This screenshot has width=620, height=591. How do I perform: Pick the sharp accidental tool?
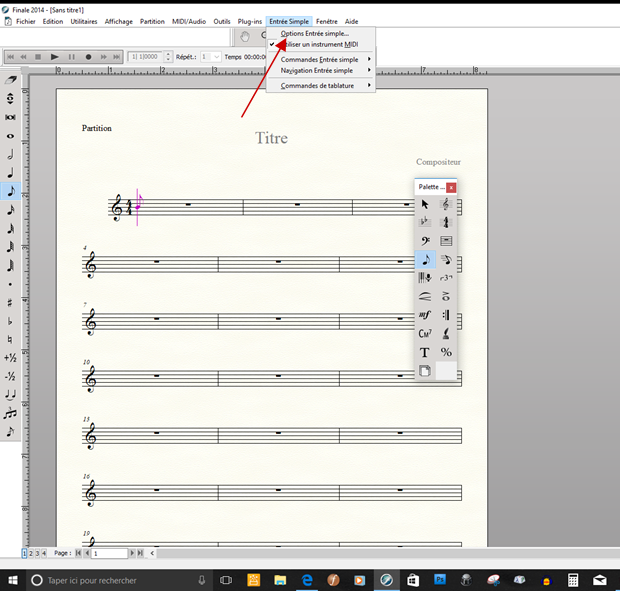tap(11, 302)
